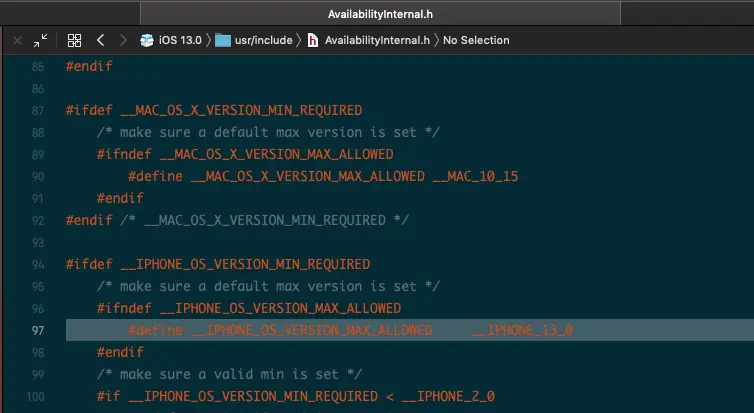Click '#endif' on line 98
This screenshot has height=413, width=754.
120,352
